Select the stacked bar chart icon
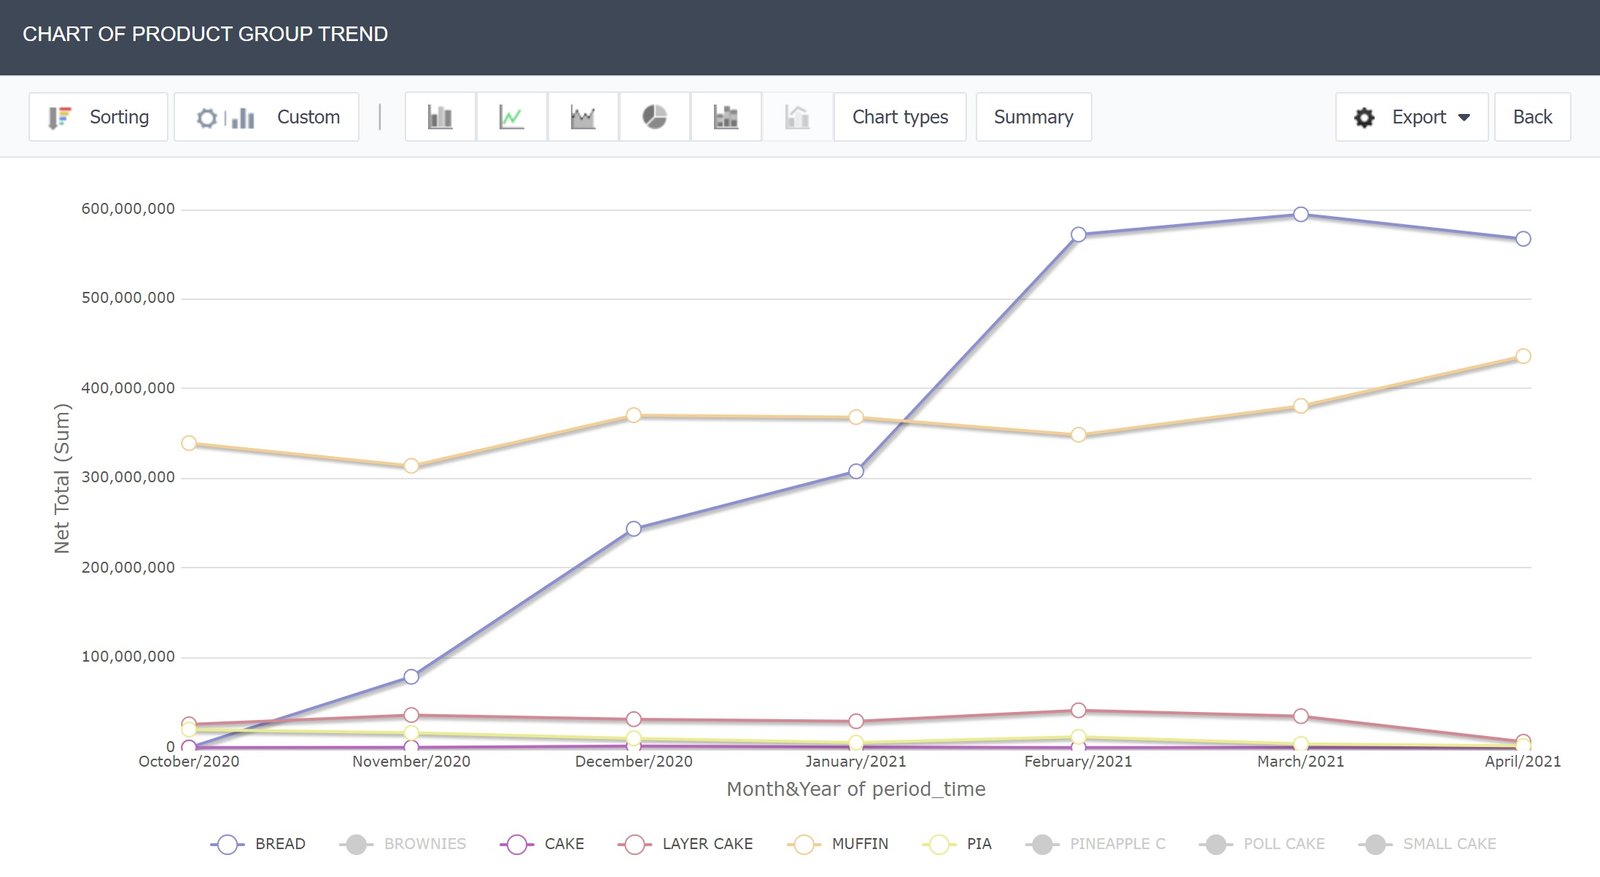The height and width of the screenshot is (877, 1600). coord(726,117)
